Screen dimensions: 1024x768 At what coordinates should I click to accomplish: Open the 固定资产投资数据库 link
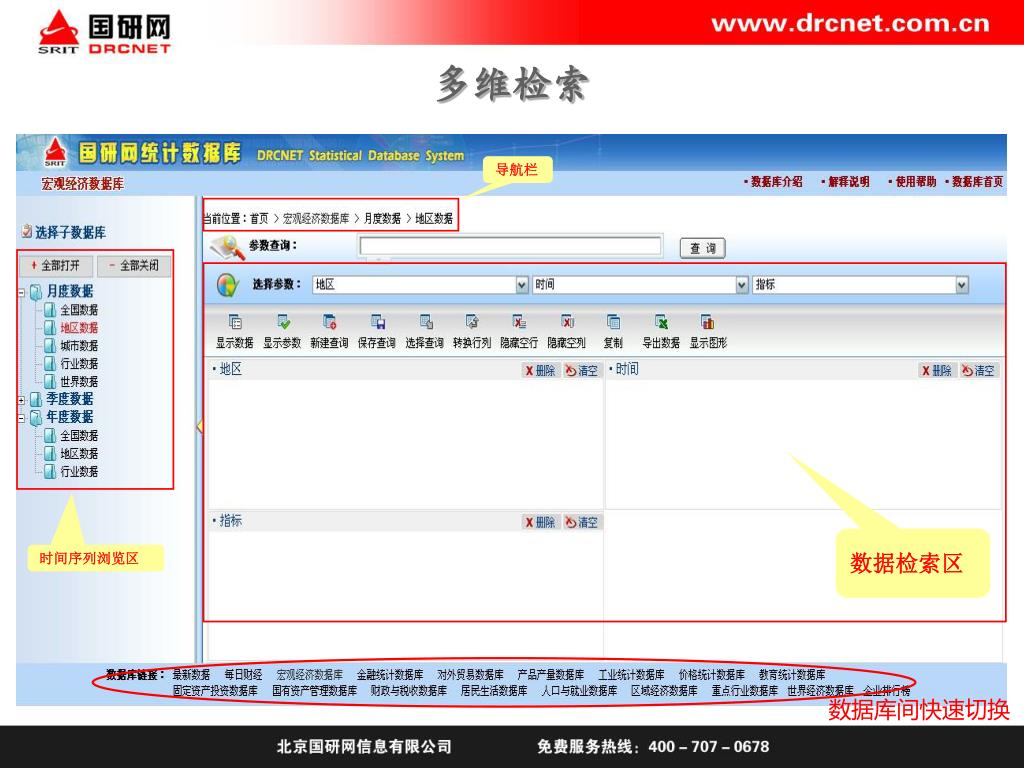point(216,691)
